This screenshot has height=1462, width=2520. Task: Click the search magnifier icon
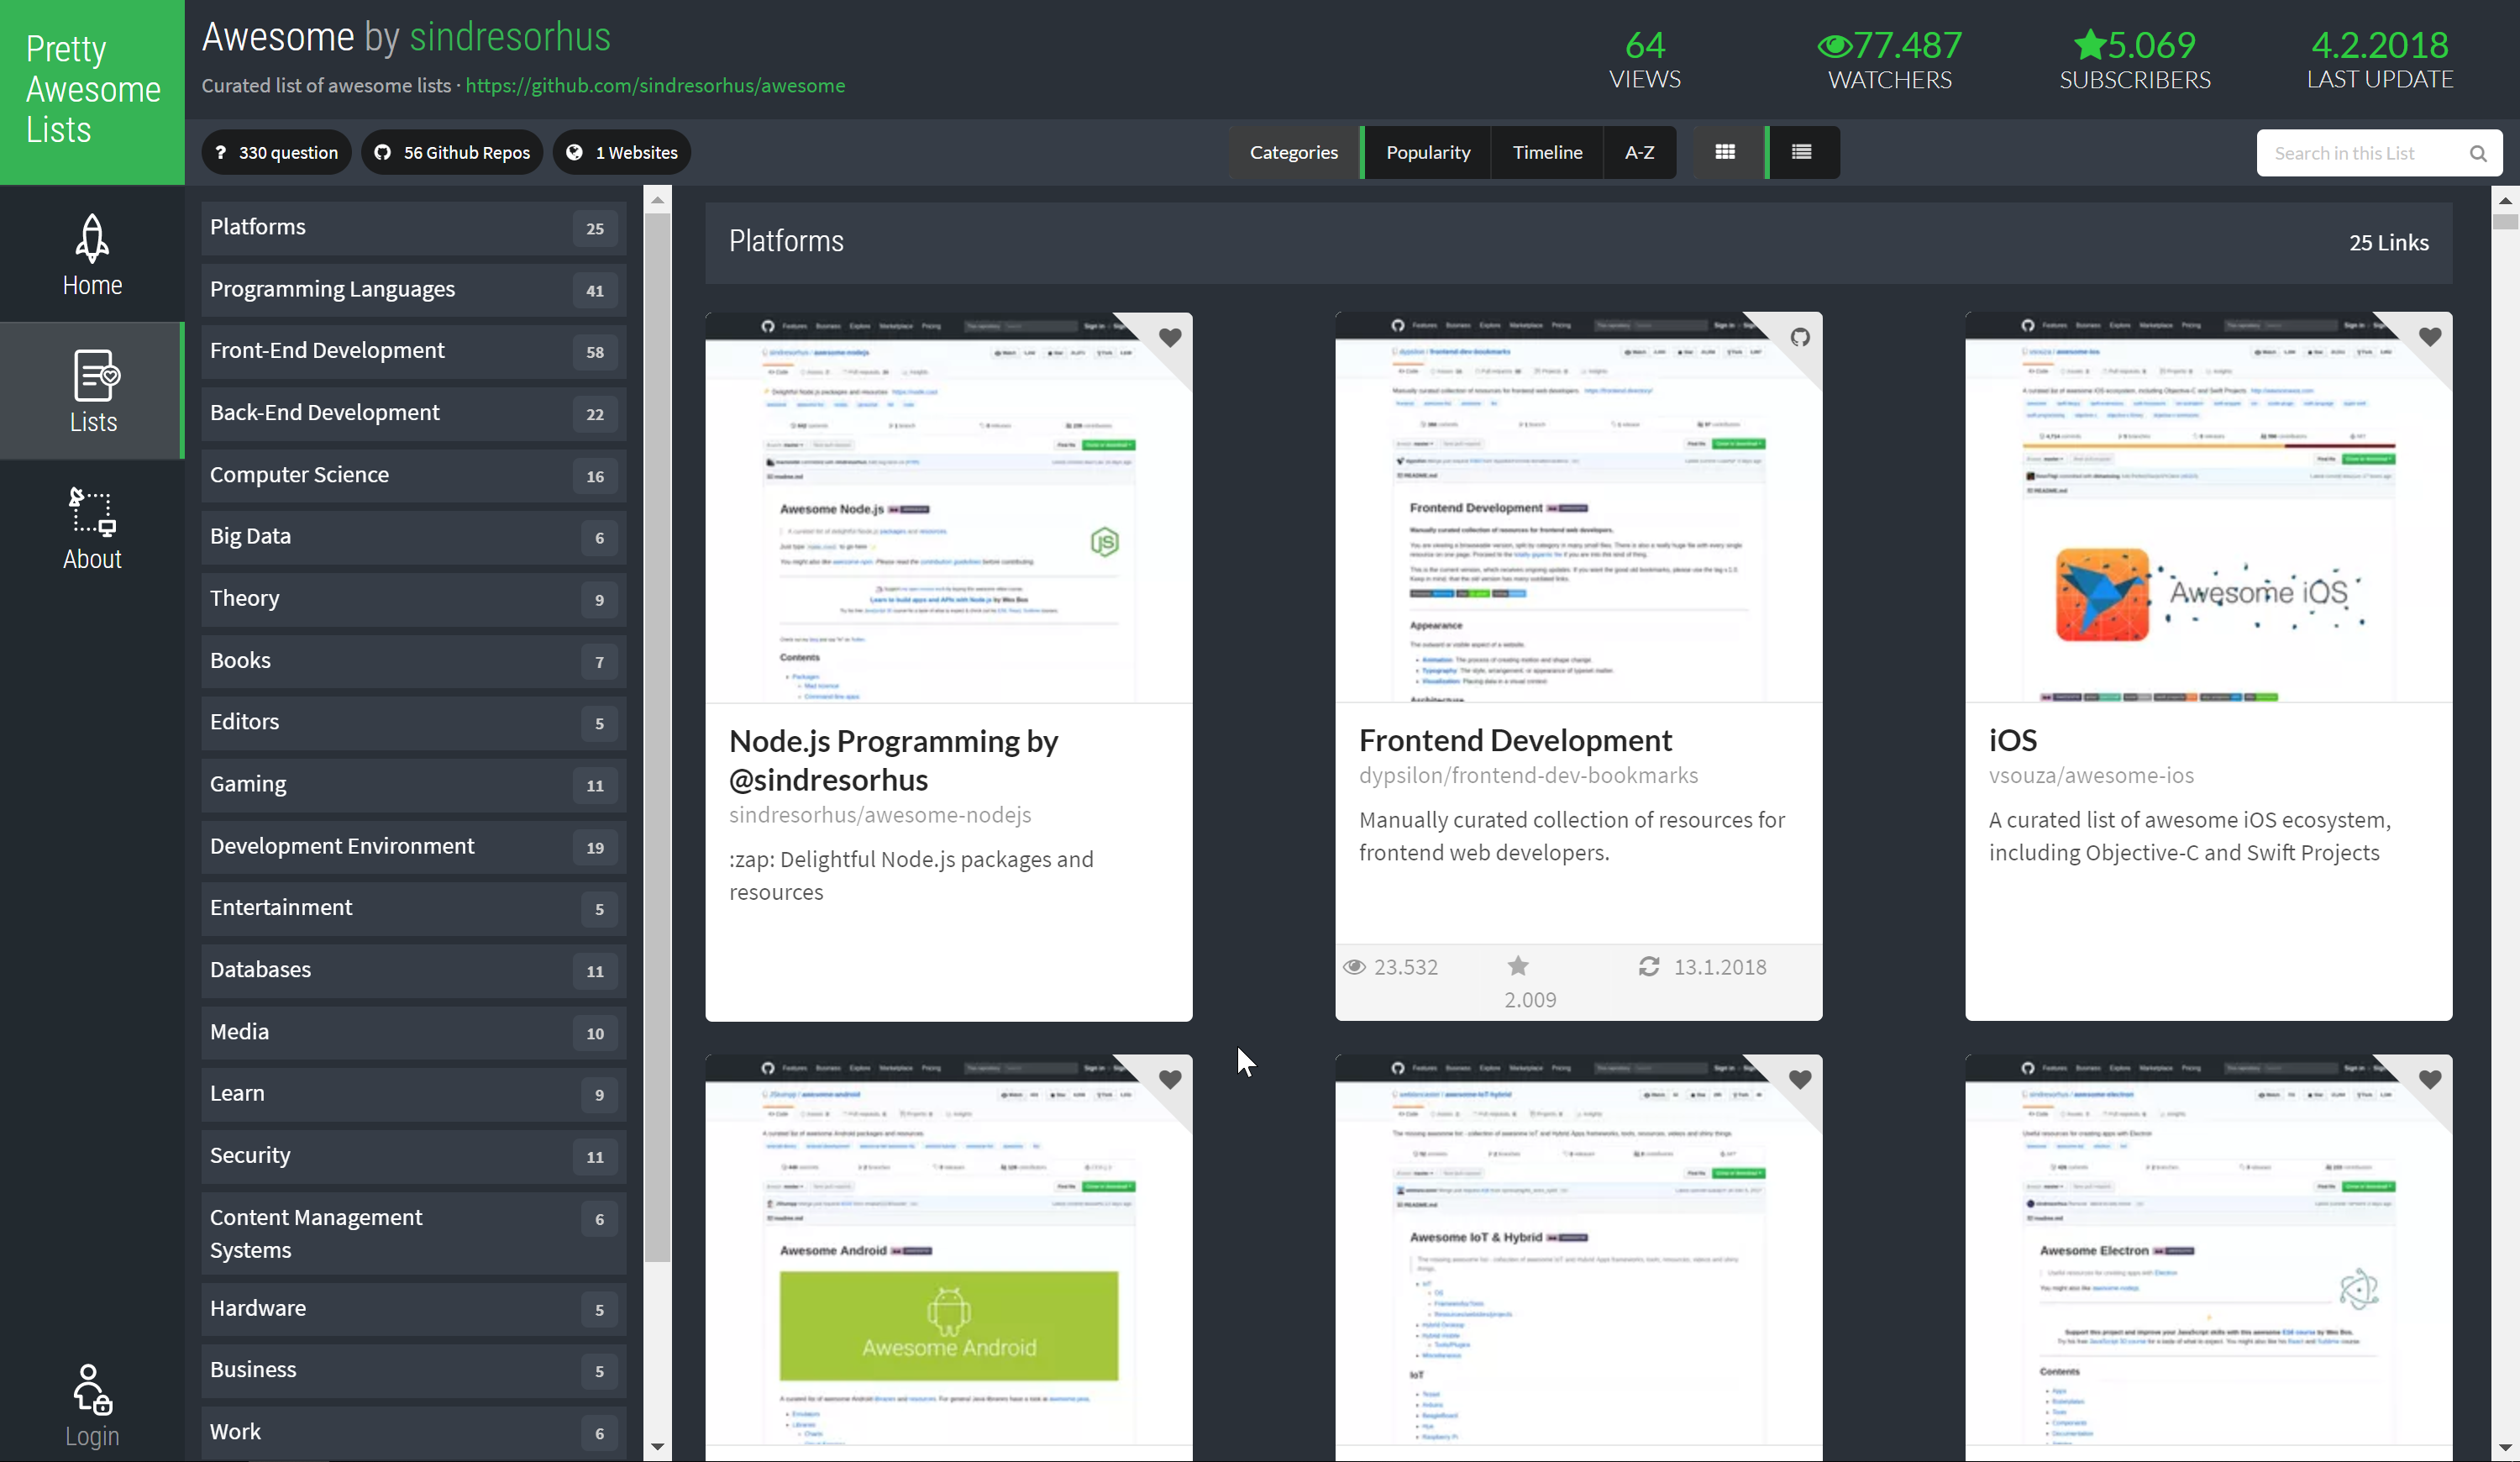[x=2477, y=153]
